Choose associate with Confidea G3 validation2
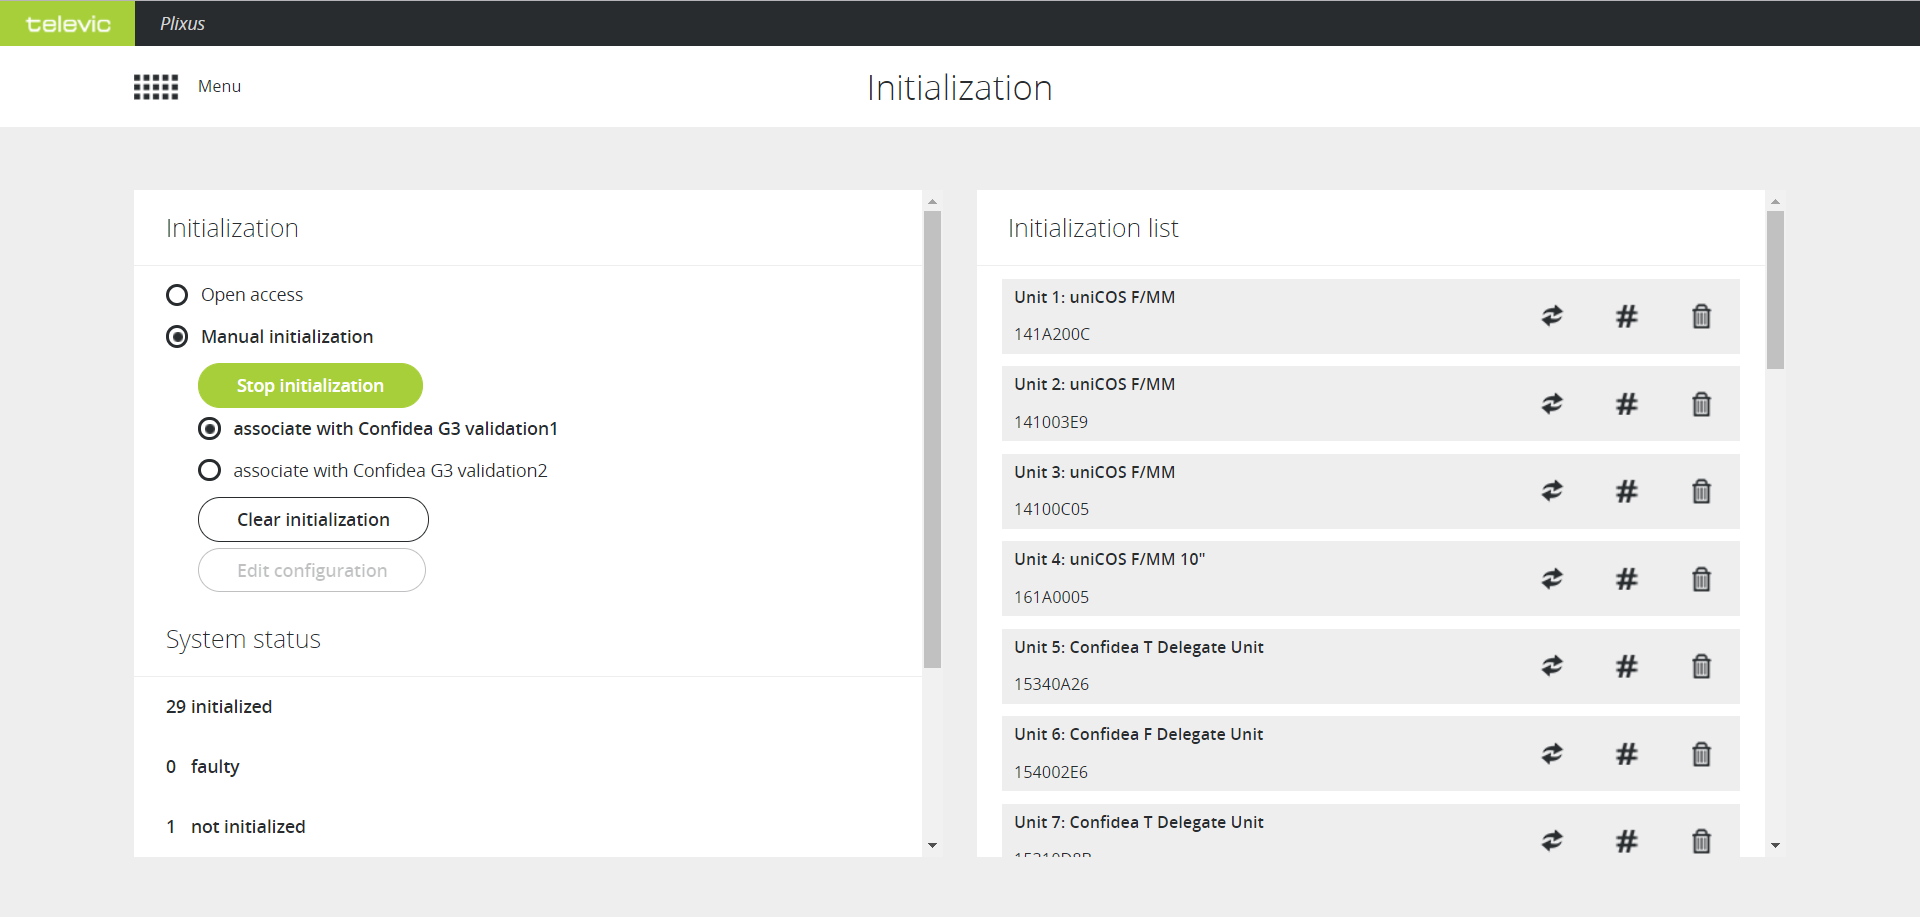This screenshot has height=917, width=1920. [x=209, y=470]
